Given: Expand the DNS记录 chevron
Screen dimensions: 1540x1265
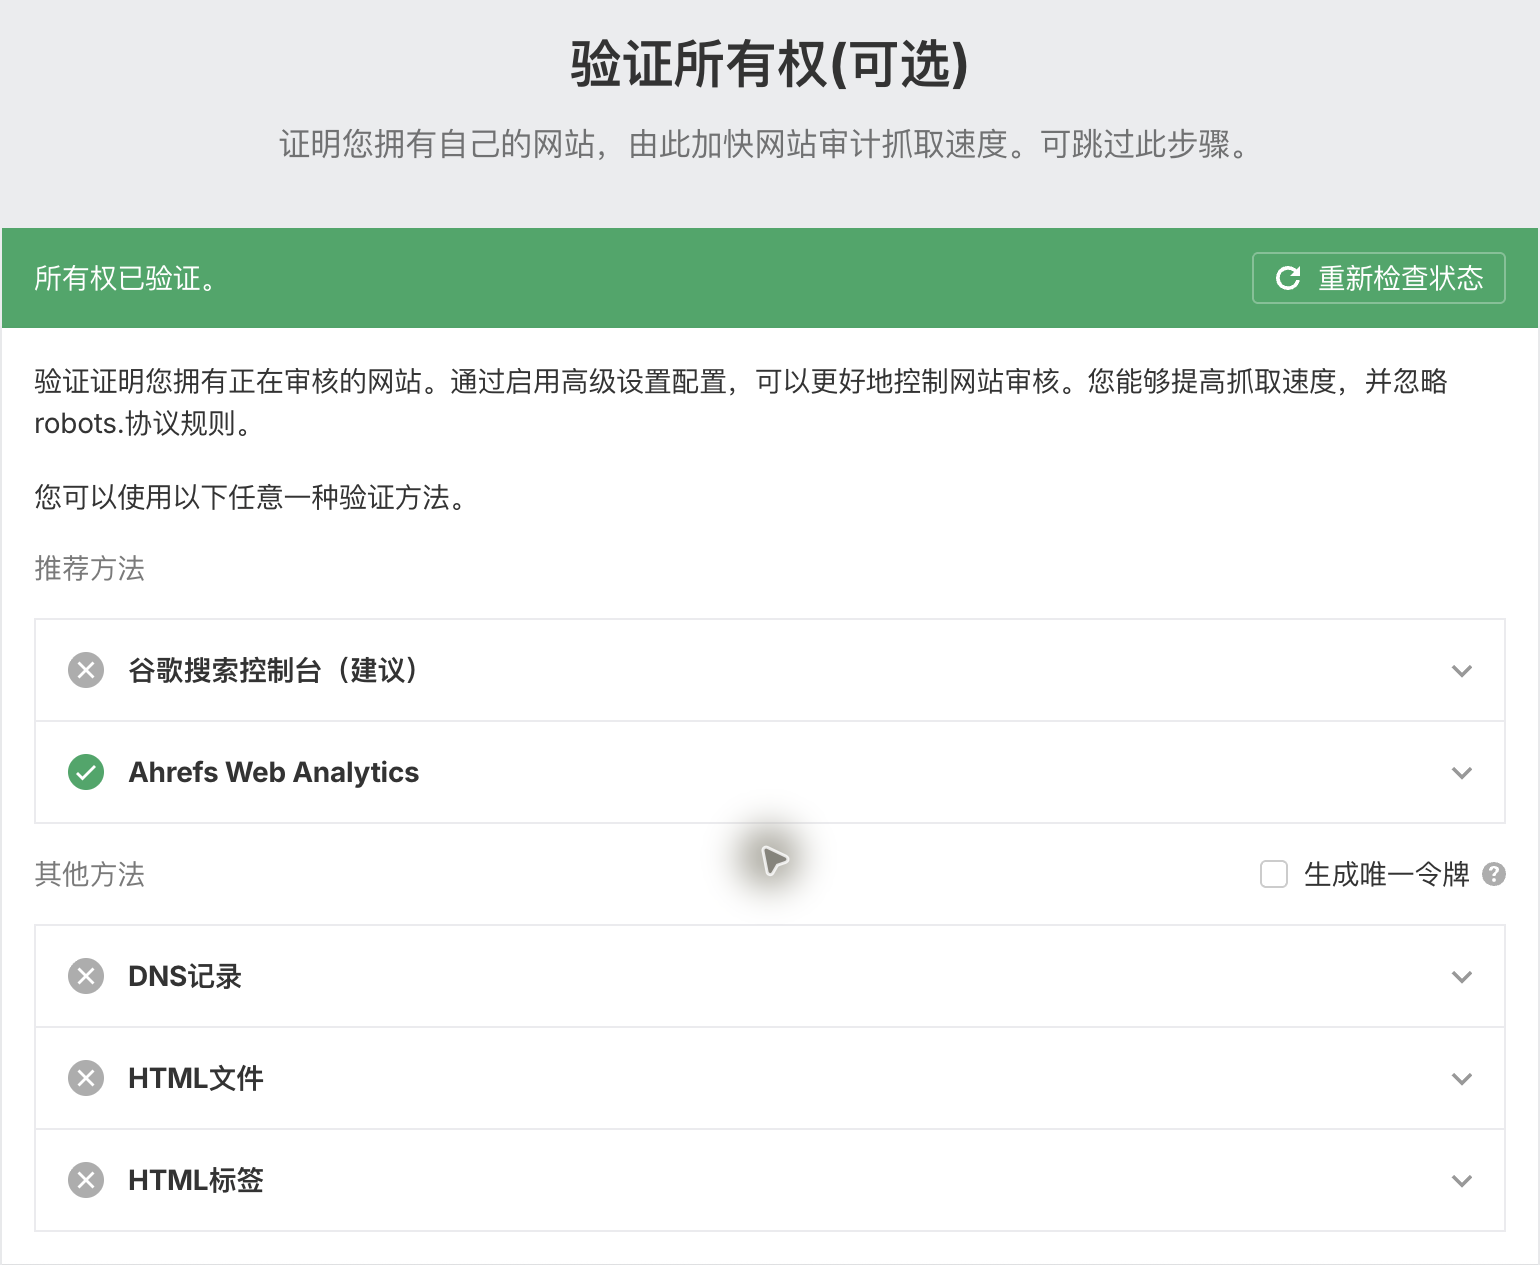Looking at the screenshot, I should coord(1462,977).
